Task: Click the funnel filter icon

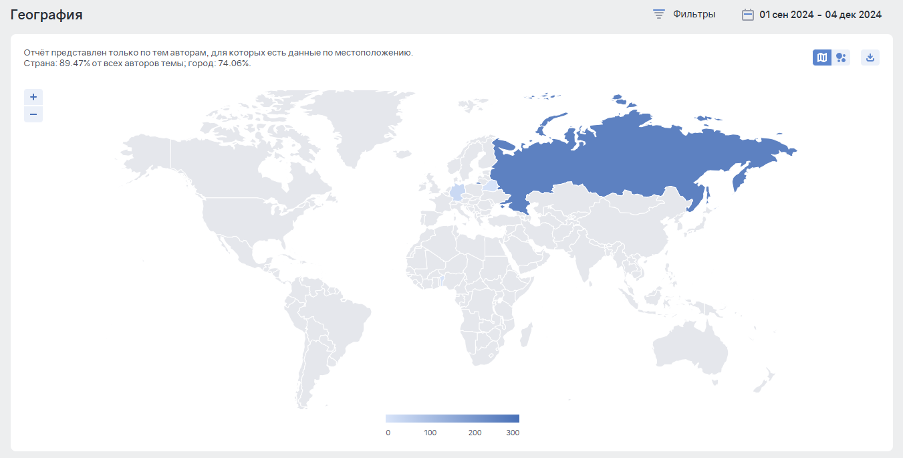Action: [659, 14]
